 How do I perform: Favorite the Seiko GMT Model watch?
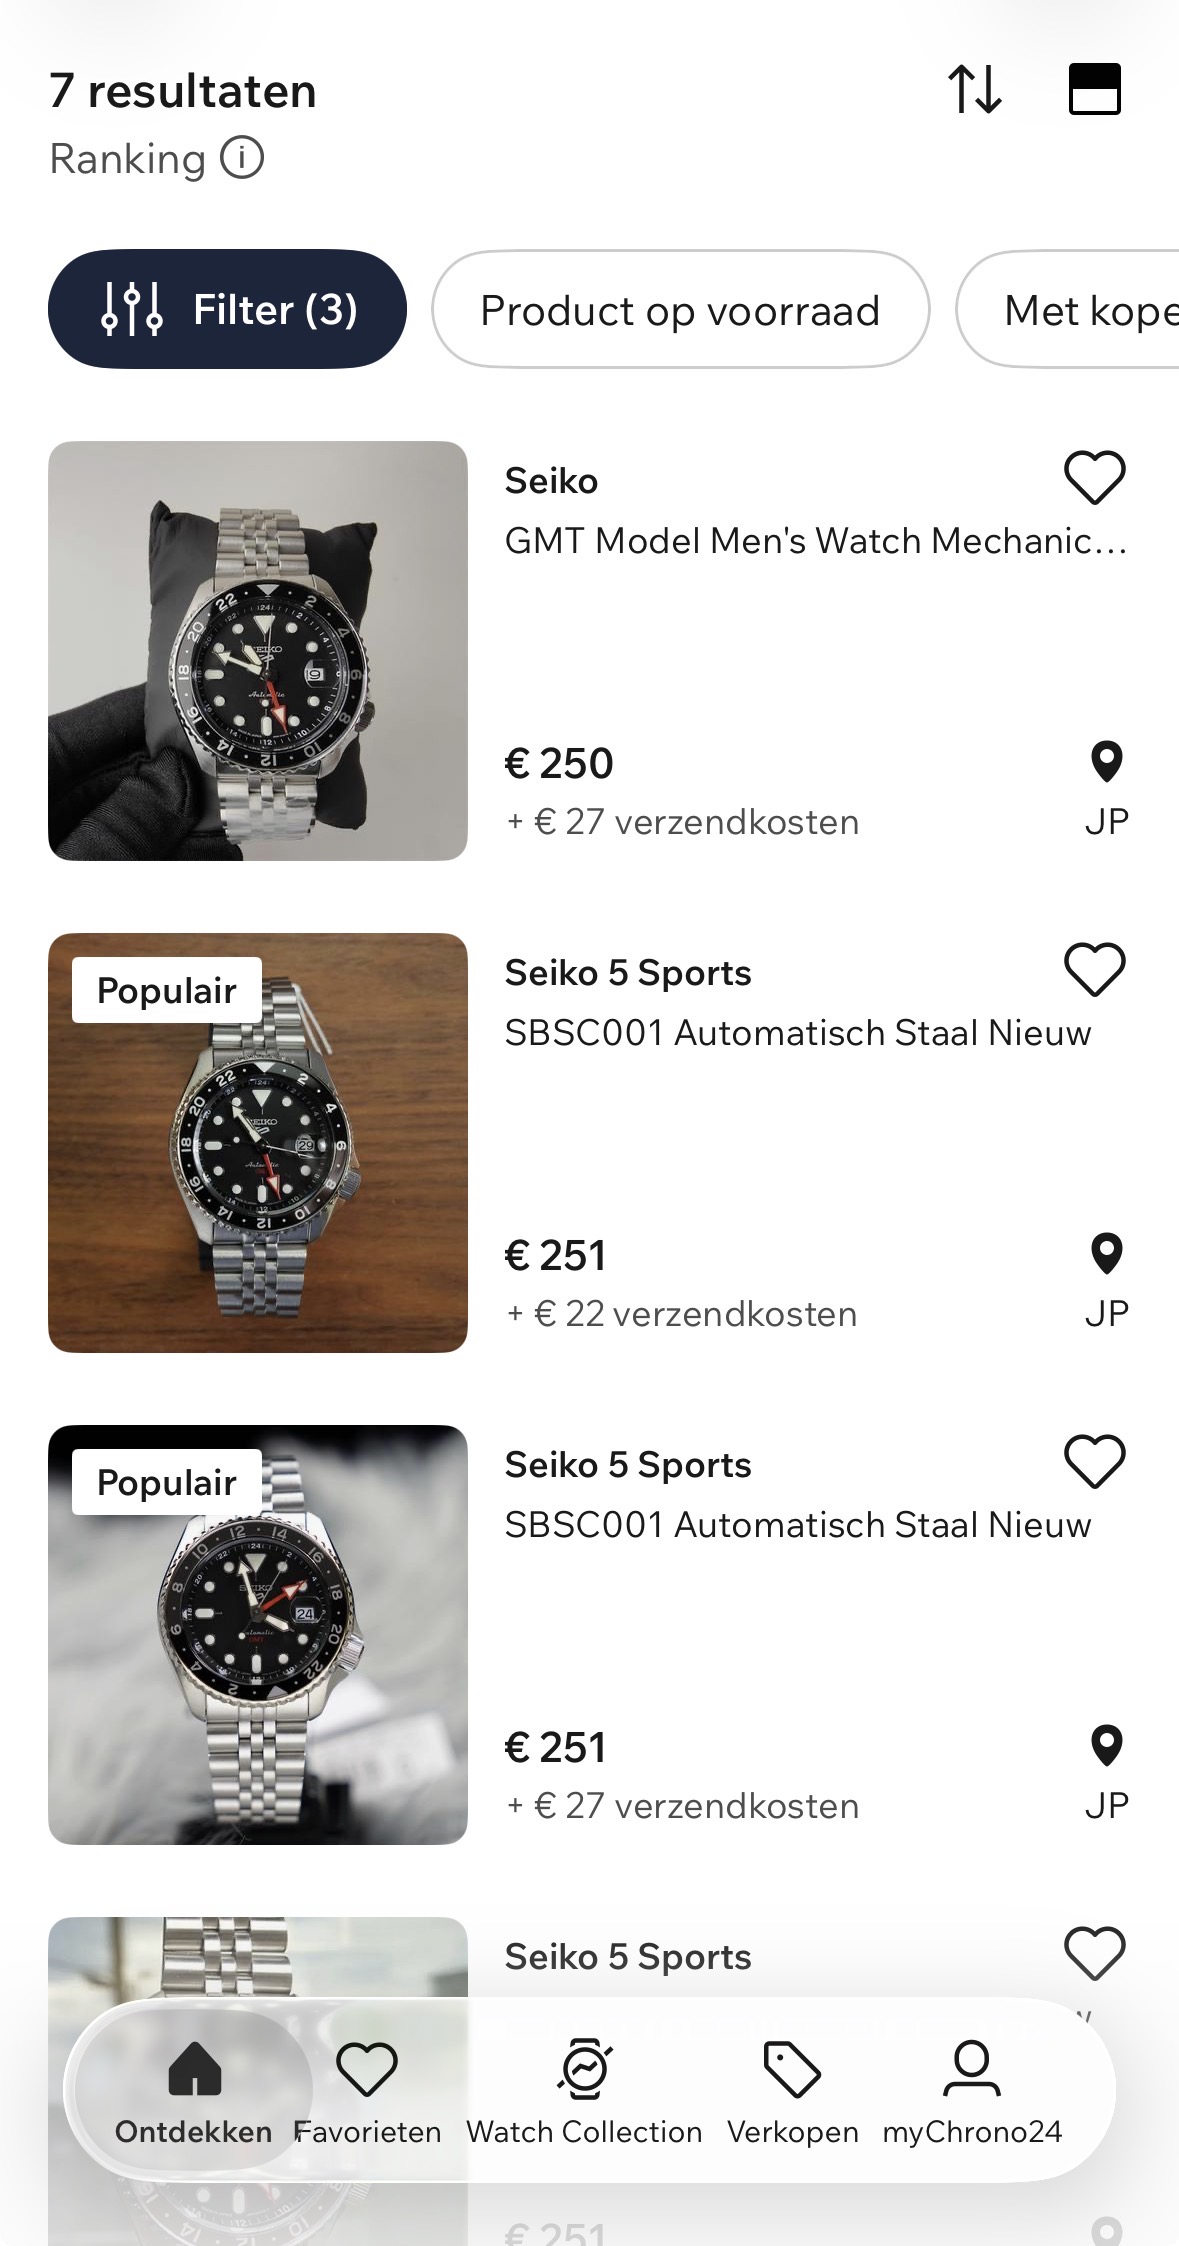tap(1095, 477)
